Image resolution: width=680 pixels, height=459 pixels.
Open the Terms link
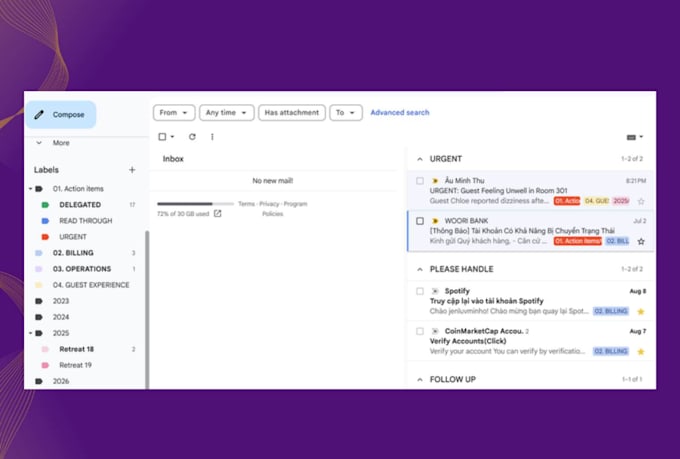coord(246,204)
